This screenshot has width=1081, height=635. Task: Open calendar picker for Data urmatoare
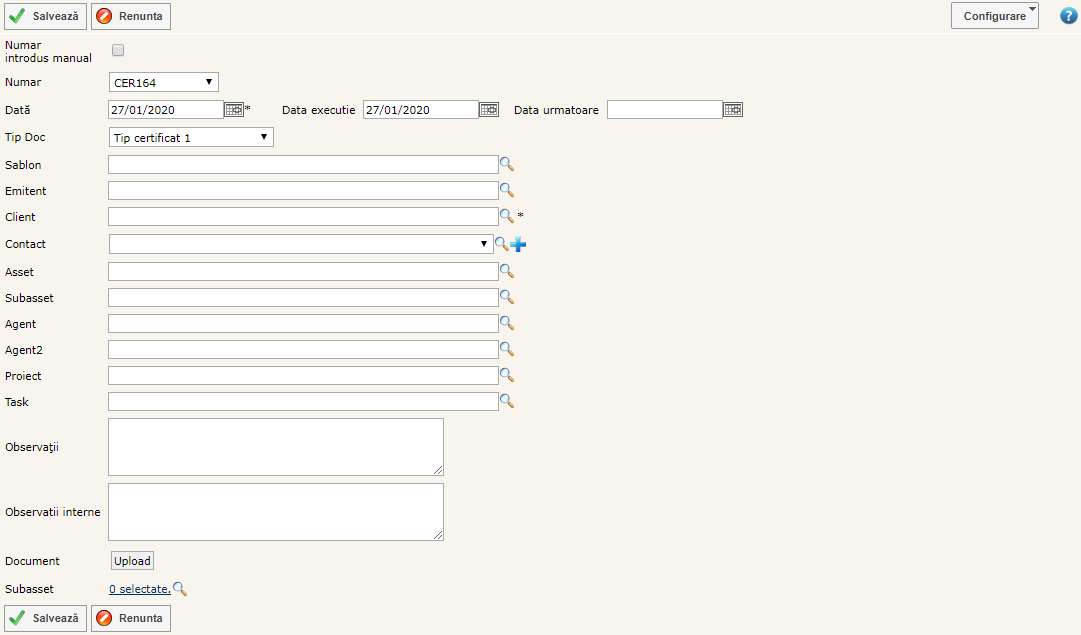point(733,110)
